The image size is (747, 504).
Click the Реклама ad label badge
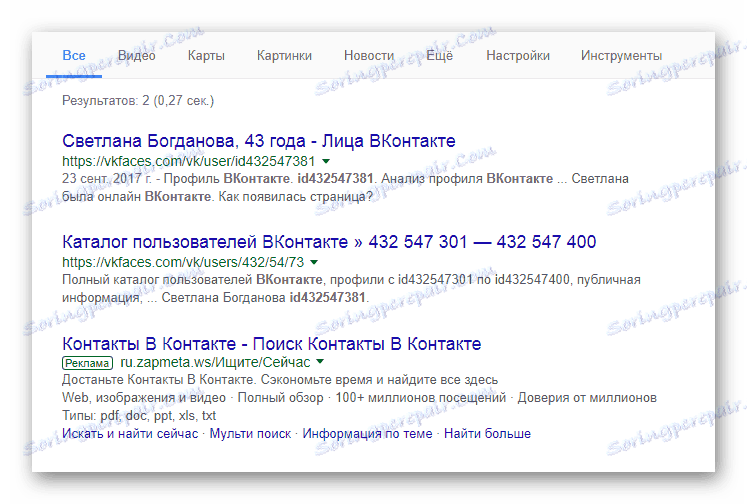[x=87, y=363]
